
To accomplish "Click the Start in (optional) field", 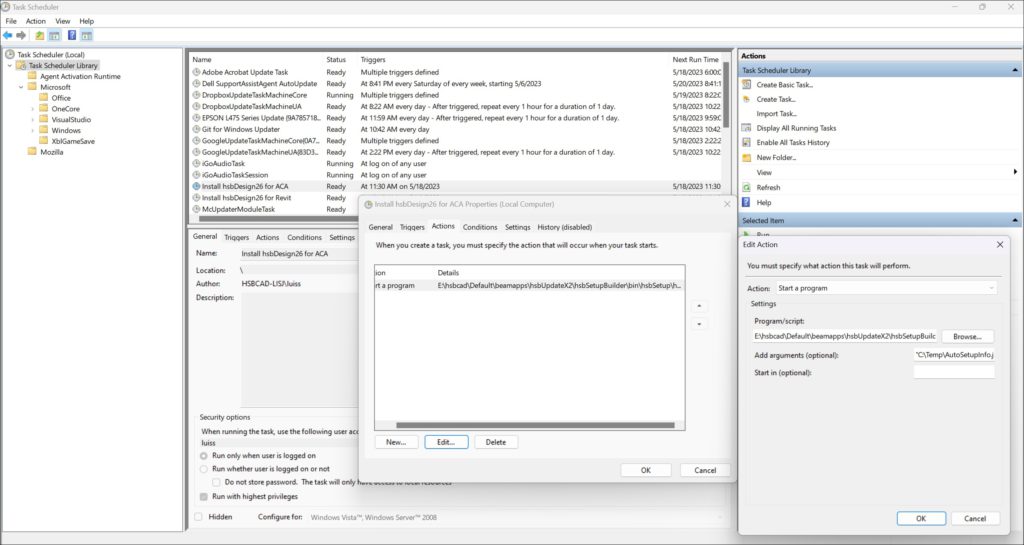I will tap(954, 373).
